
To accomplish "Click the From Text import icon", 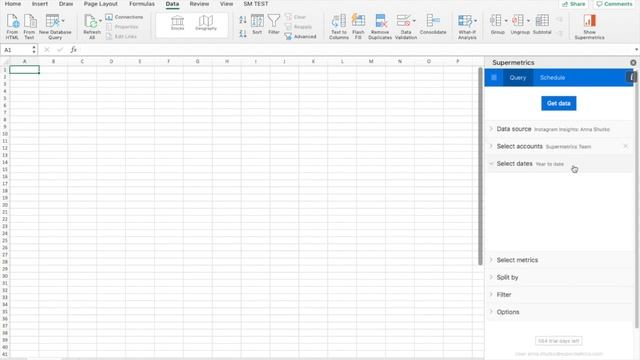I will [29, 26].
